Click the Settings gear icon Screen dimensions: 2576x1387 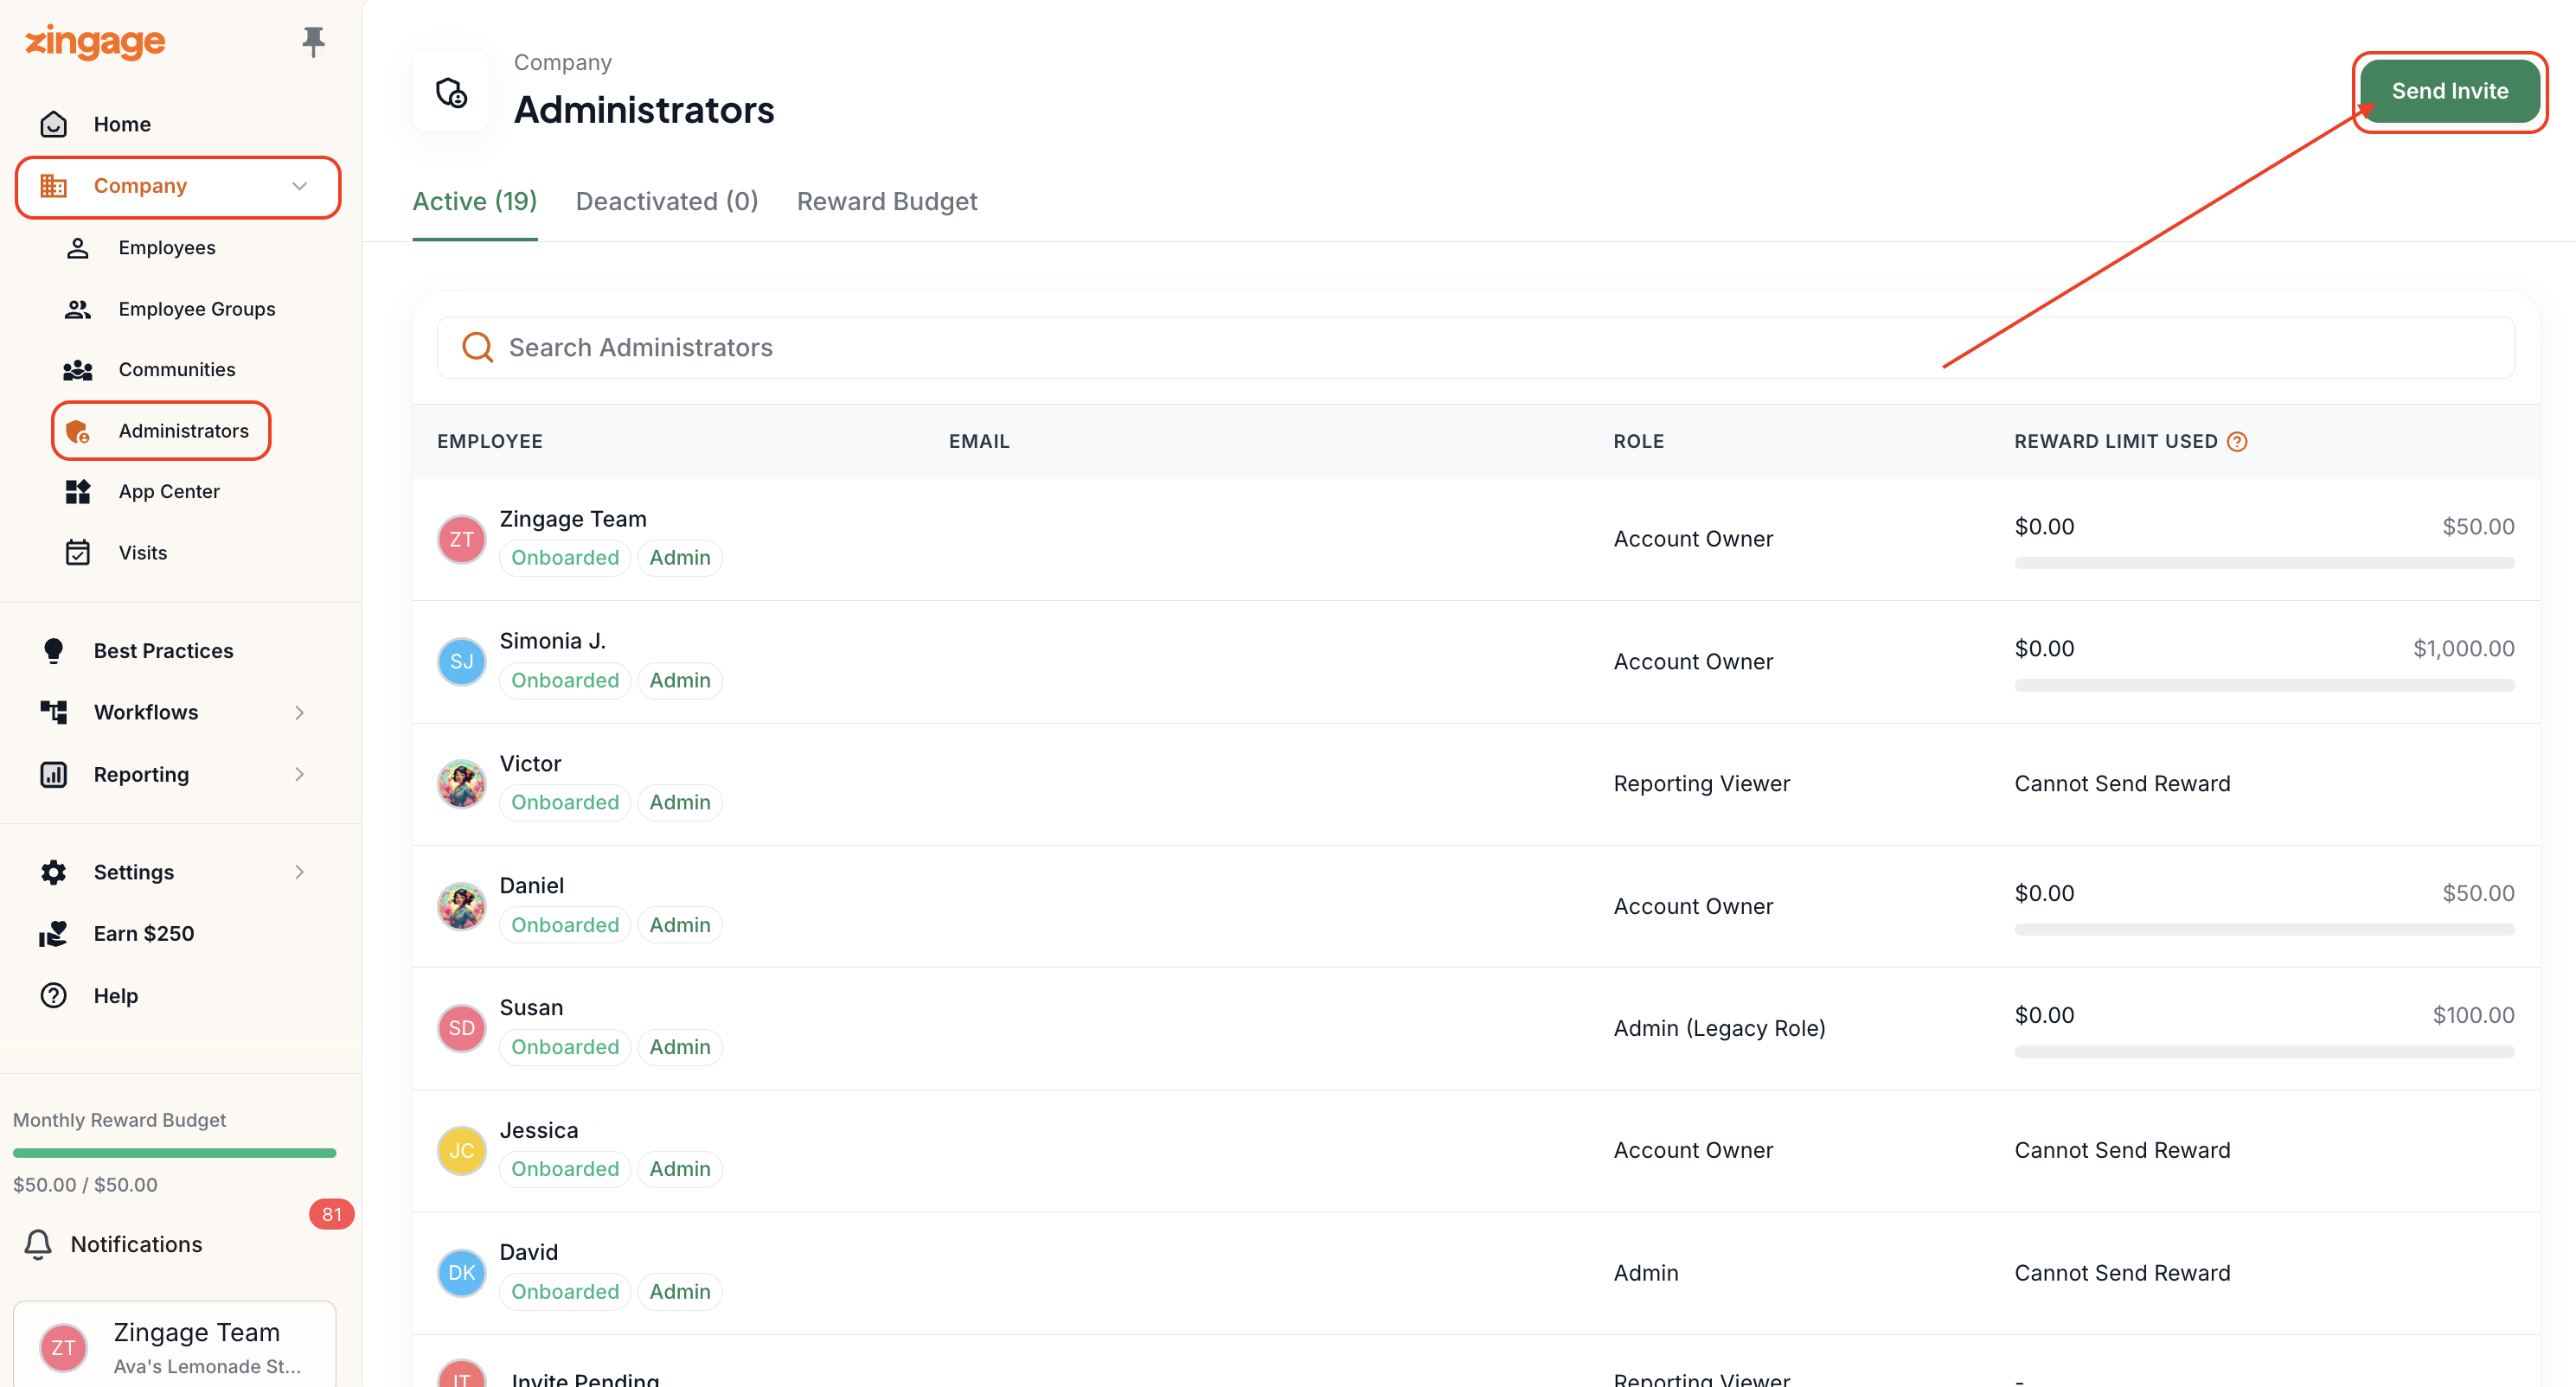(x=53, y=872)
